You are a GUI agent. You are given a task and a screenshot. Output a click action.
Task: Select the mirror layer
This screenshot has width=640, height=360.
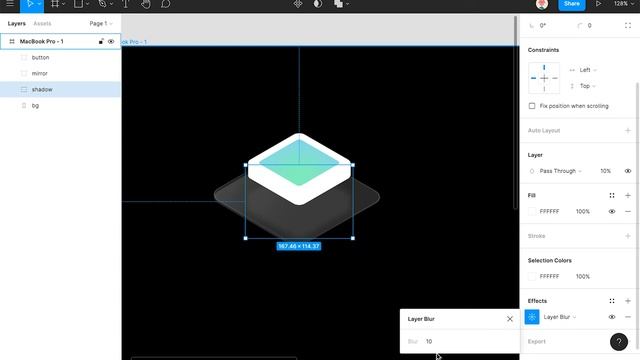coord(60,73)
